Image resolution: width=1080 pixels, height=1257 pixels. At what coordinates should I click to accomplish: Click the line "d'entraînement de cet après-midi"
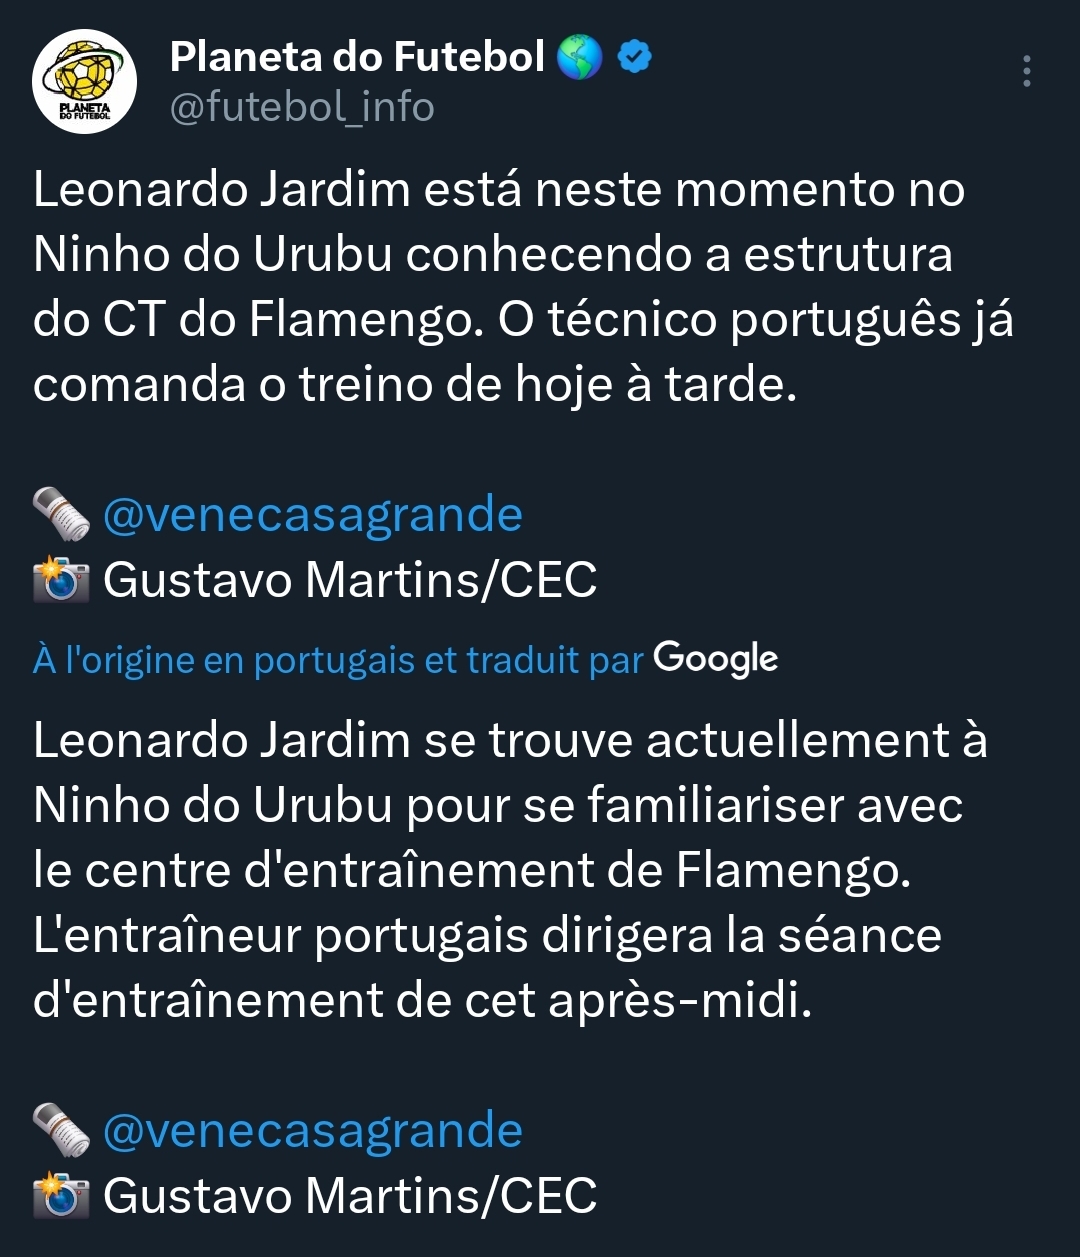tap(422, 1001)
